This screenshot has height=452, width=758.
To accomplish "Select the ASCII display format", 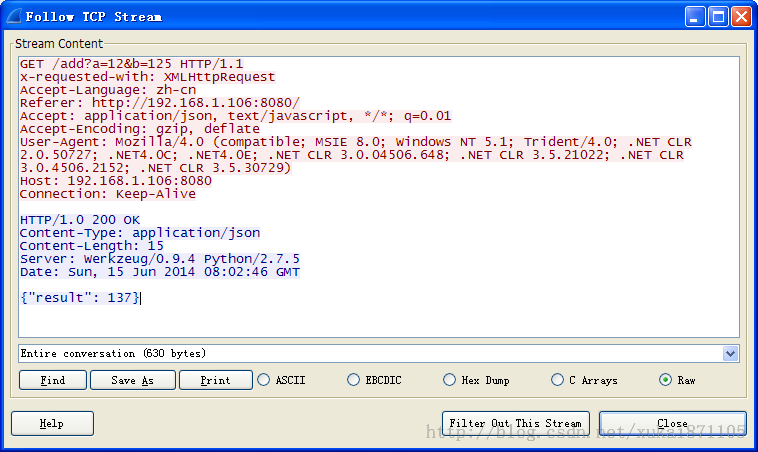I will tap(265, 380).
